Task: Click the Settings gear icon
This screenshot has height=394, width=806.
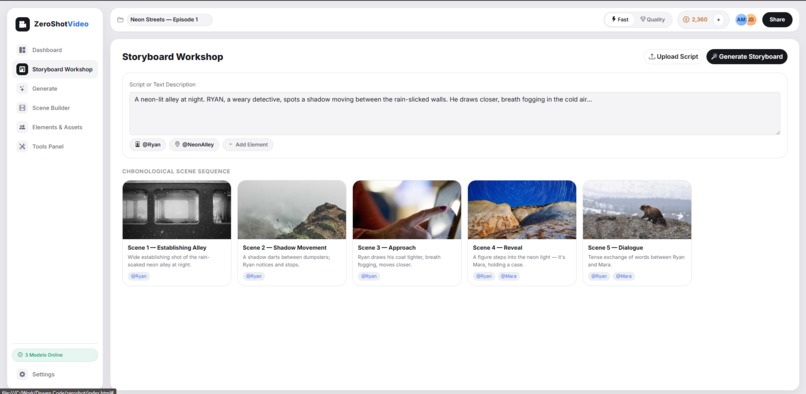Action: point(22,374)
